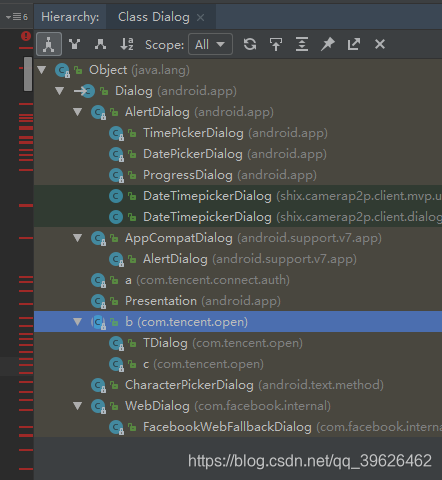Viewport: 442px width, 480px height.
Task: Collapse the b com.tencent.open node
Action: pyautogui.click(x=78, y=322)
